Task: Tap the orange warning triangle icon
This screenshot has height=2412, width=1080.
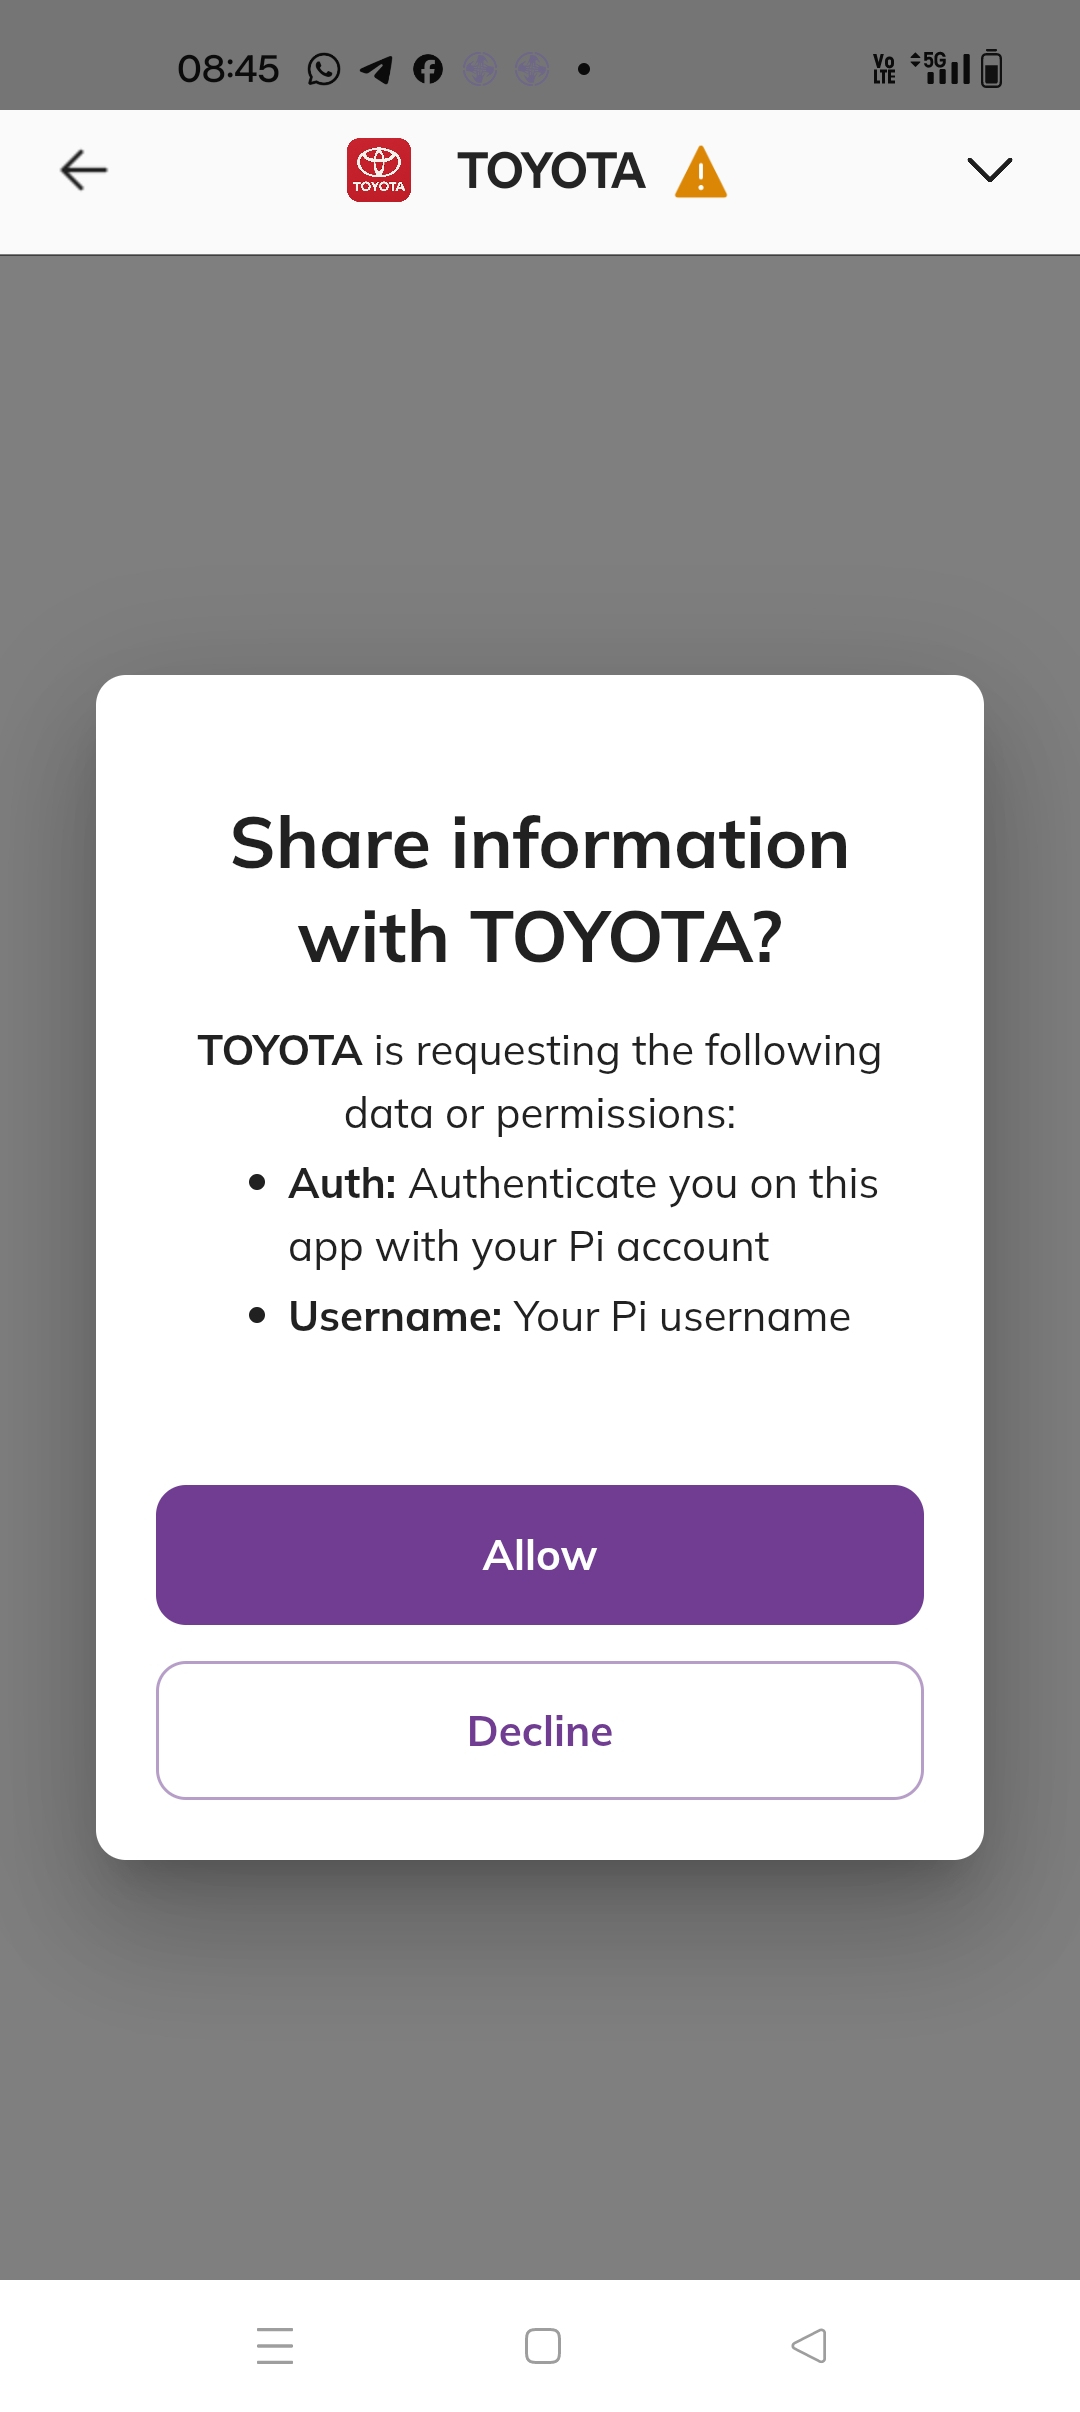Action: [x=701, y=172]
